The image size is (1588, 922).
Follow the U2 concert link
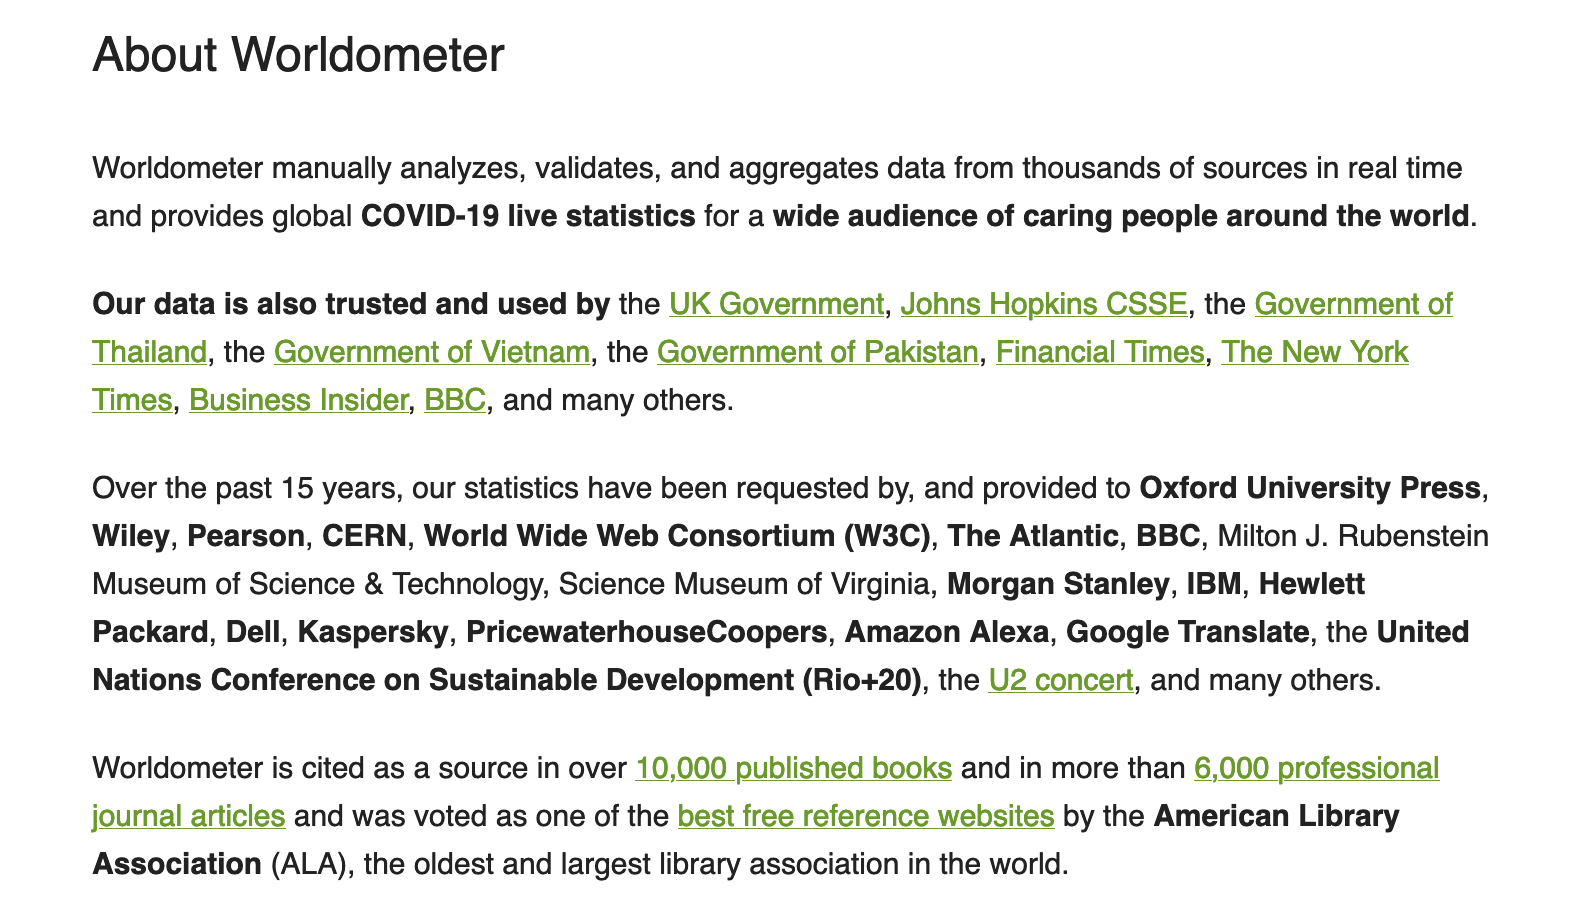pyautogui.click(x=1061, y=680)
